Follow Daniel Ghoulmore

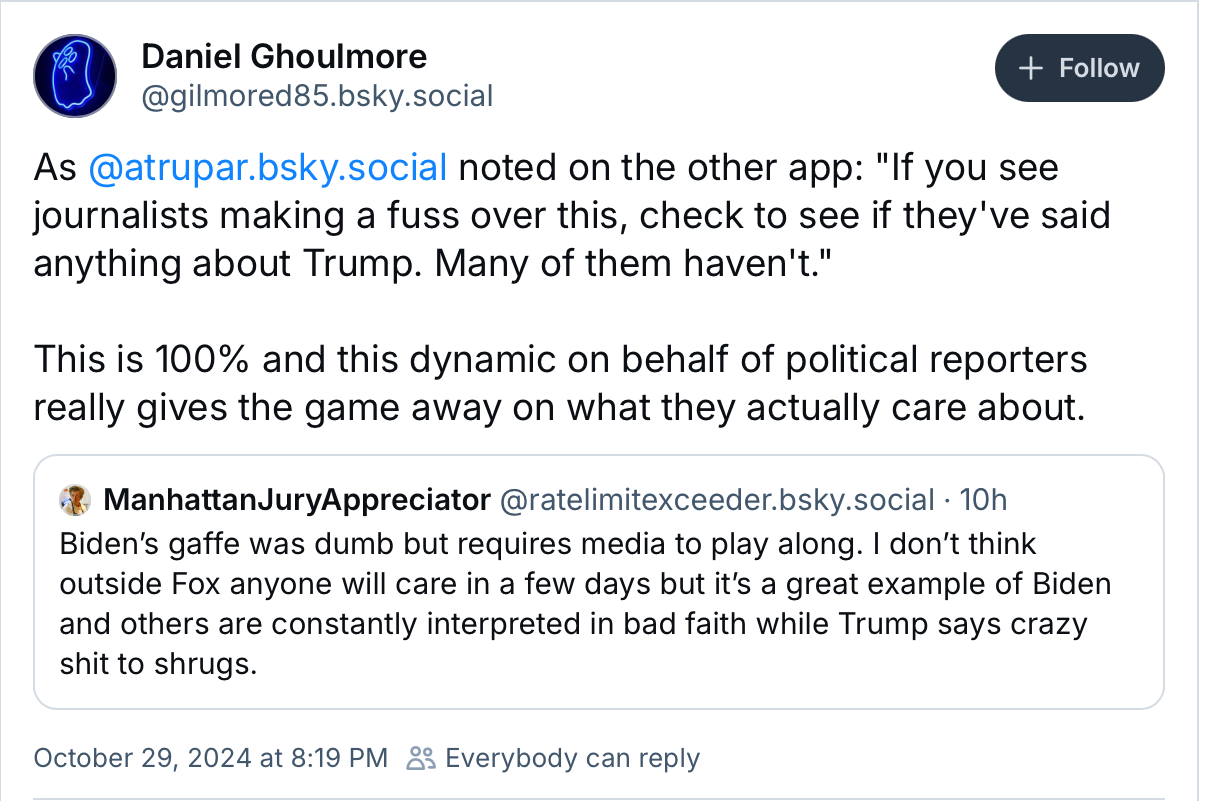(1079, 68)
